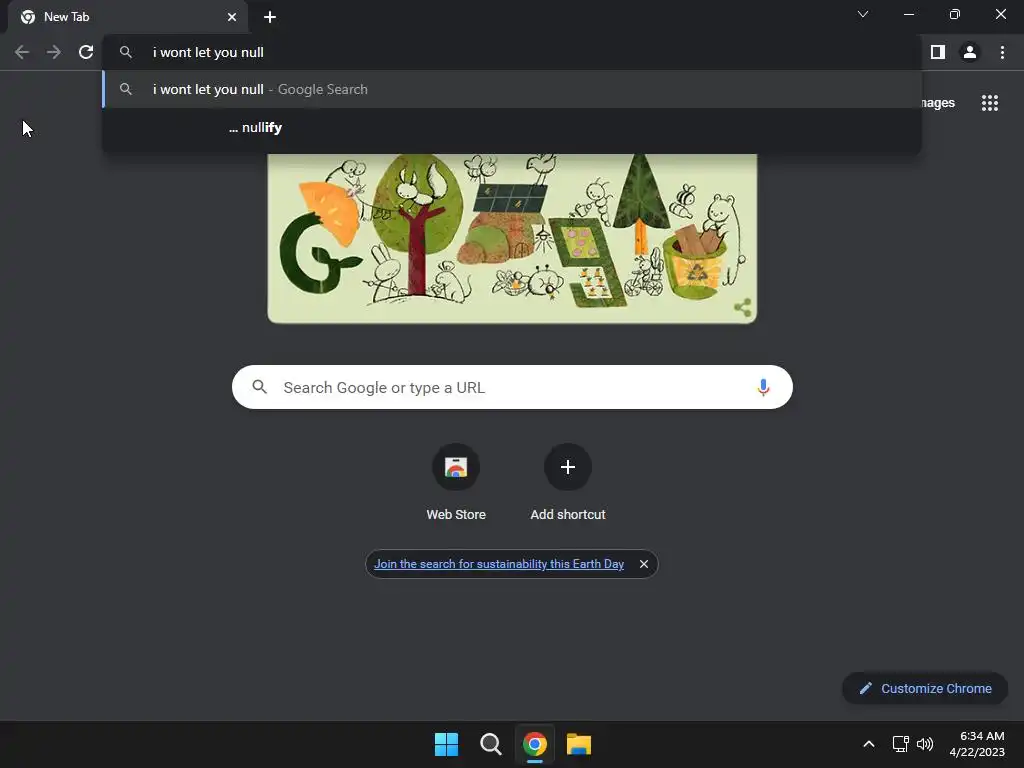Open Windows taskbar search
Image resolution: width=1024 pixels, height=768 pixels.
tap(490, 744)
